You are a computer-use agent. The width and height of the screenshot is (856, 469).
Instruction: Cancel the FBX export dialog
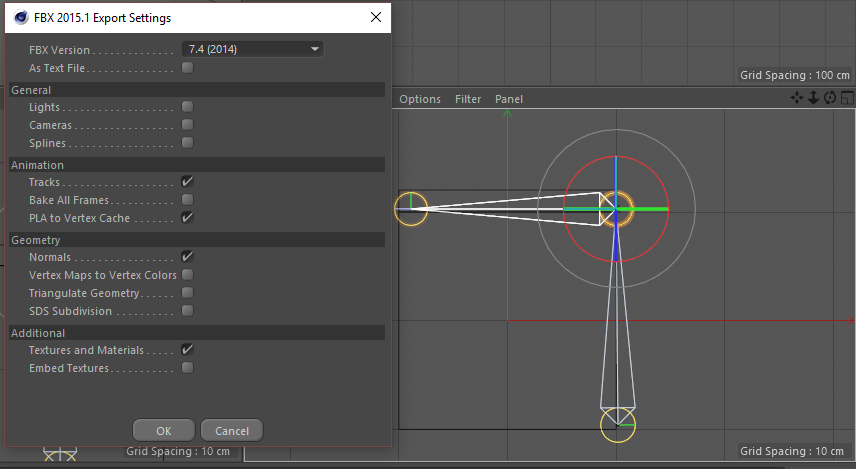coord(232,431)
